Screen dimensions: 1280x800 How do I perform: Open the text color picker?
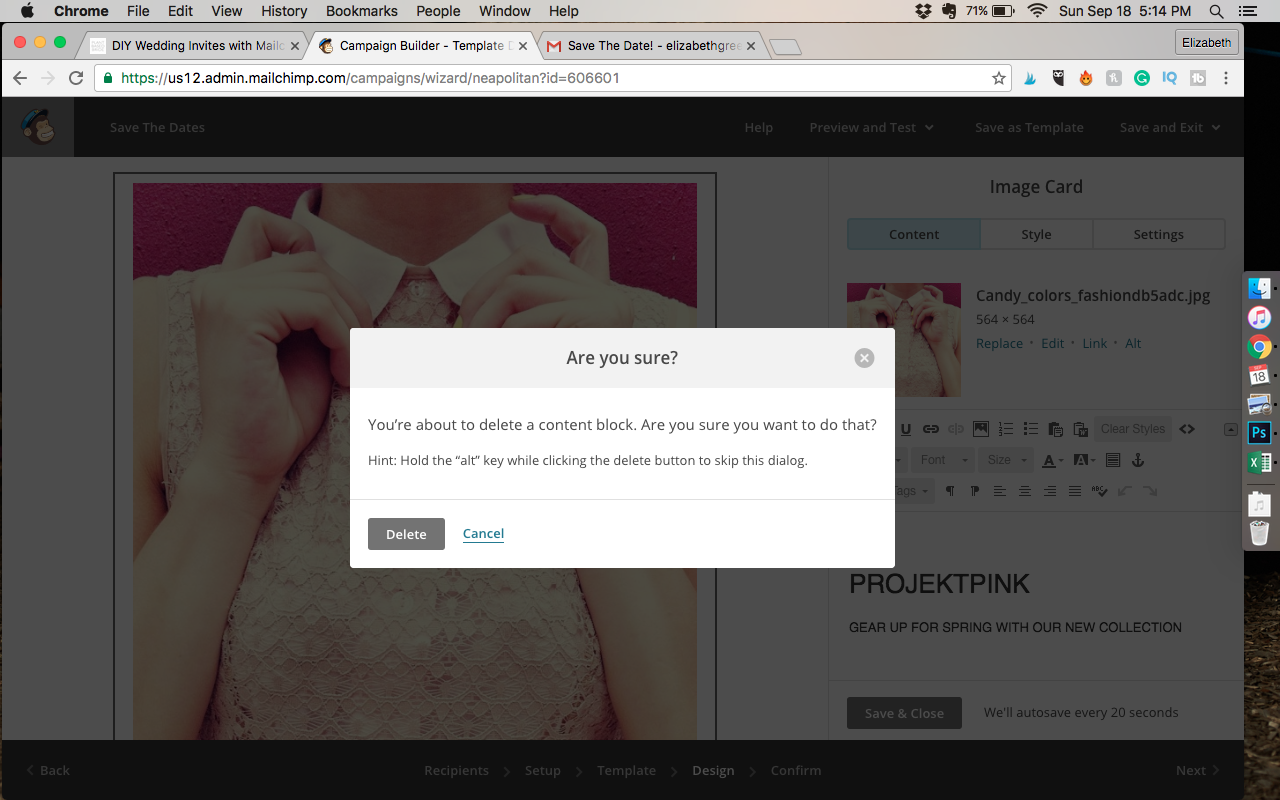pos(1053,460)
